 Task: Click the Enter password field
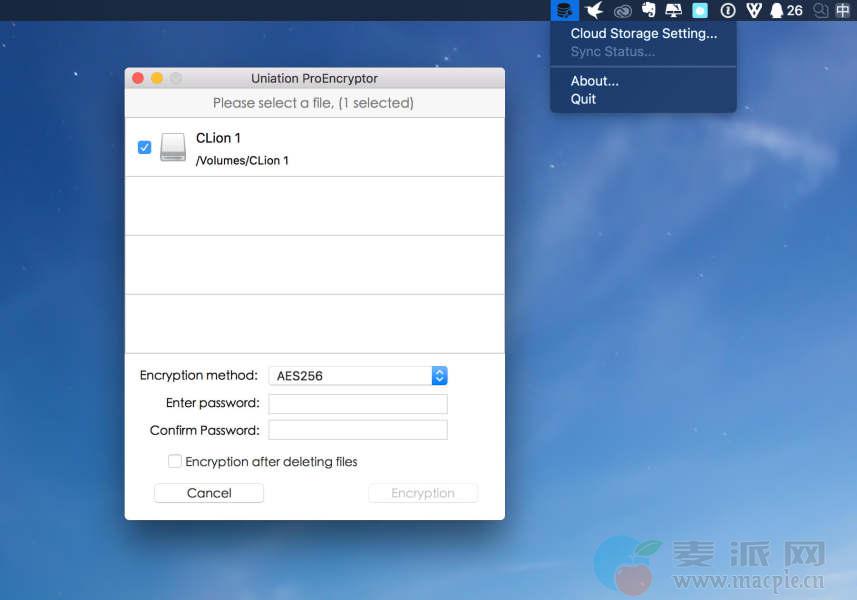coord(357,403)
